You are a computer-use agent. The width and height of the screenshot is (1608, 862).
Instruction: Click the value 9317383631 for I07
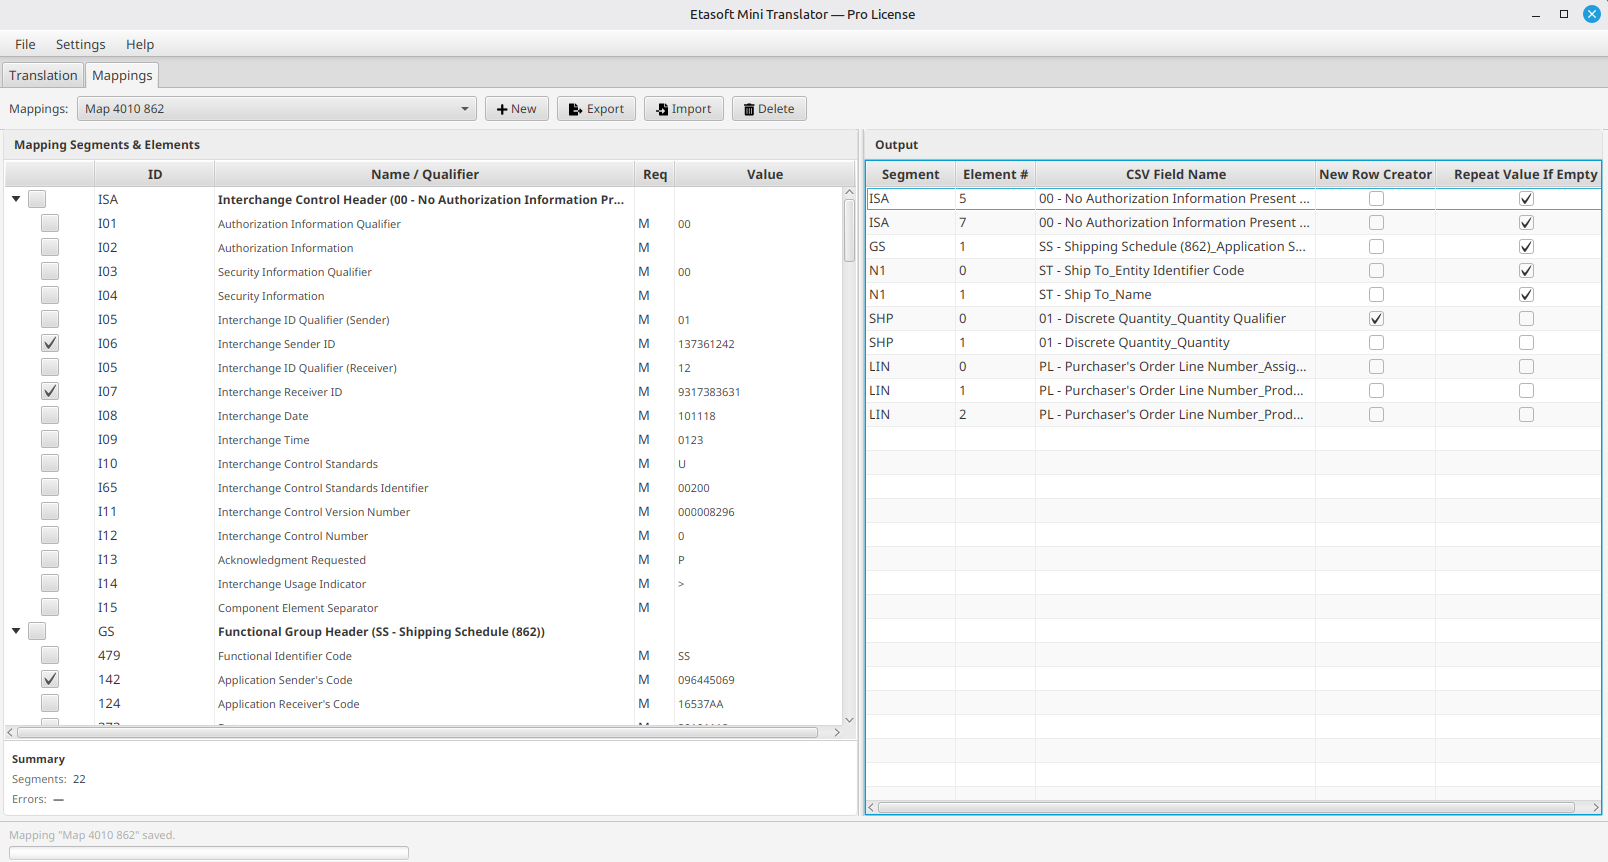click(709, 392)
